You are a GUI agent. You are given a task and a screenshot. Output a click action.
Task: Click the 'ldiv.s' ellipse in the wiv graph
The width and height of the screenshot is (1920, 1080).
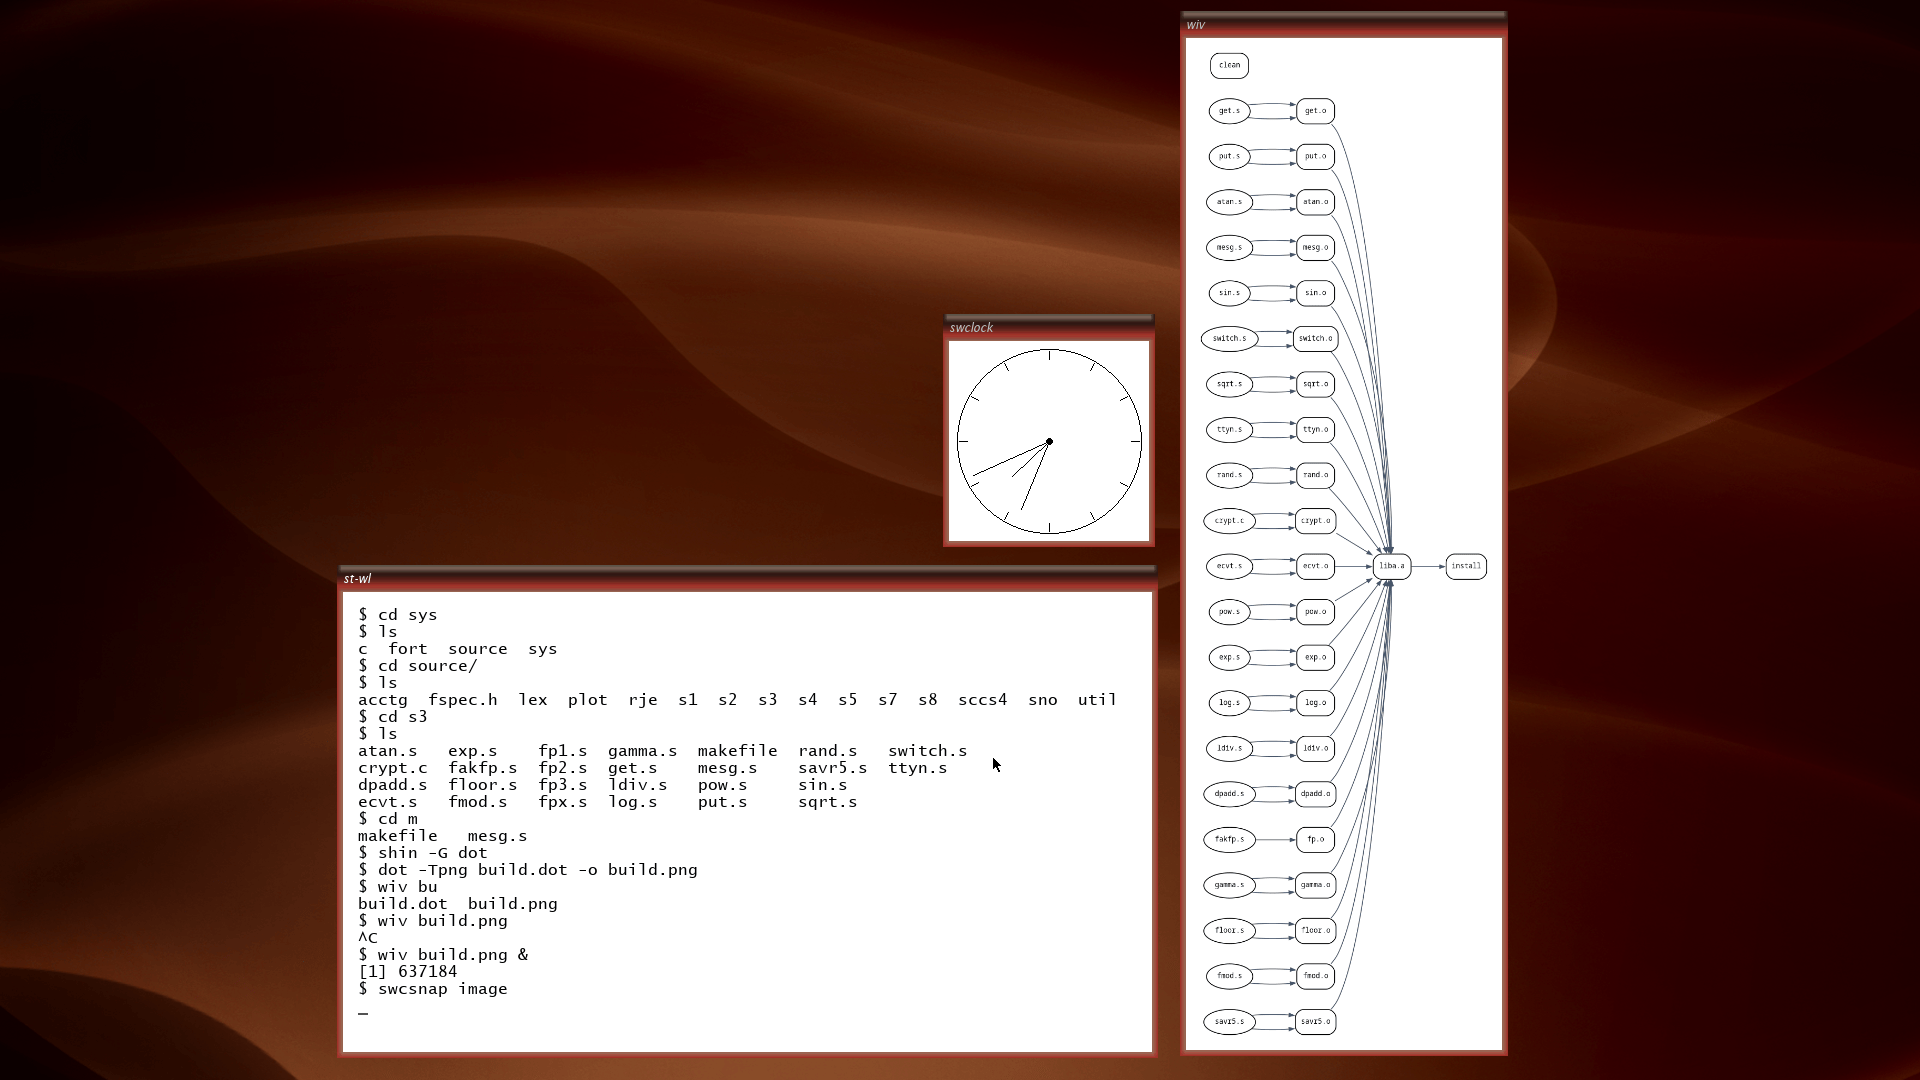click(1229, 748)
